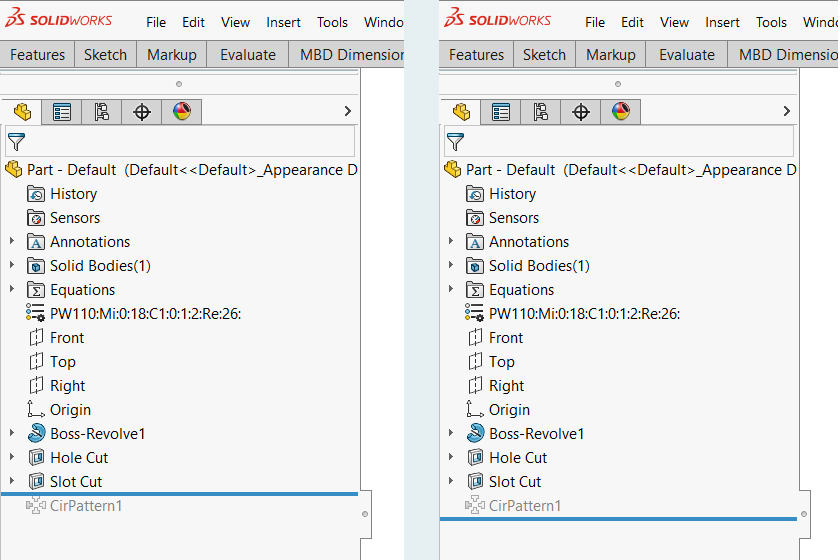Select the FeatureManager design tree tab in the right panel

(461, 112)
